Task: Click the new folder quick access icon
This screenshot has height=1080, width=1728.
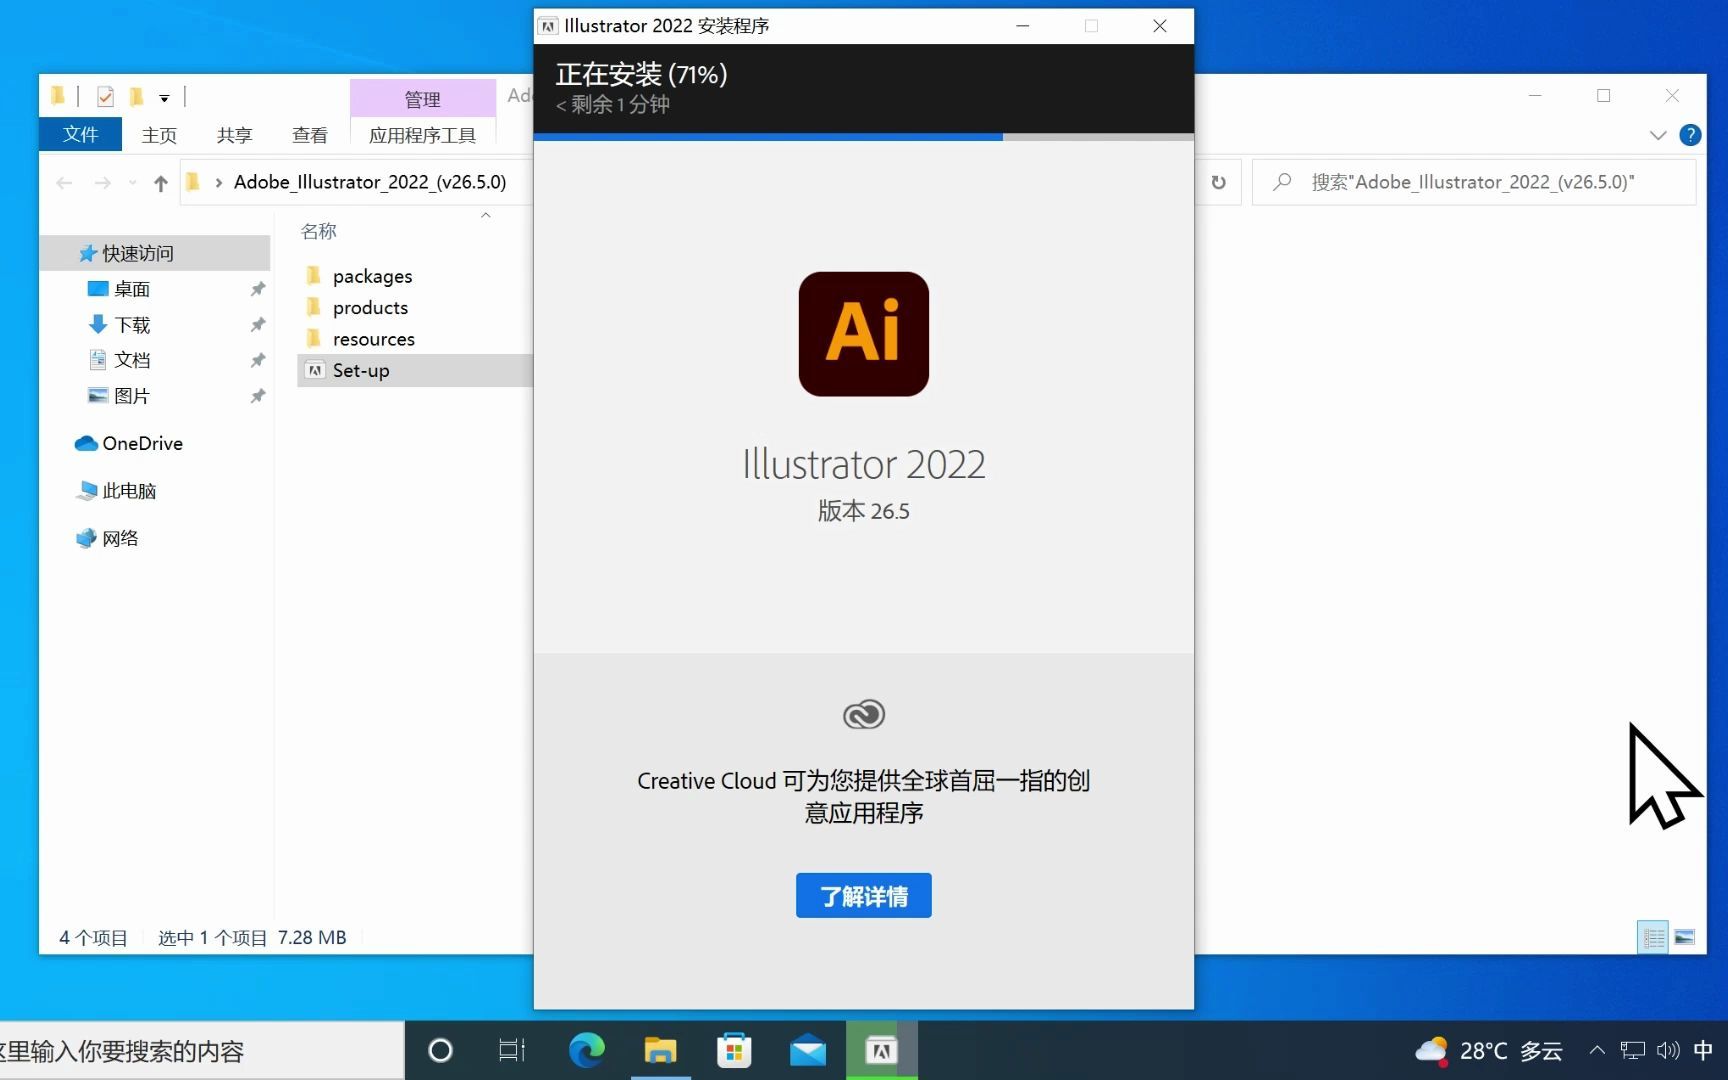Action: pyautogui.click(x=136, y=96)
